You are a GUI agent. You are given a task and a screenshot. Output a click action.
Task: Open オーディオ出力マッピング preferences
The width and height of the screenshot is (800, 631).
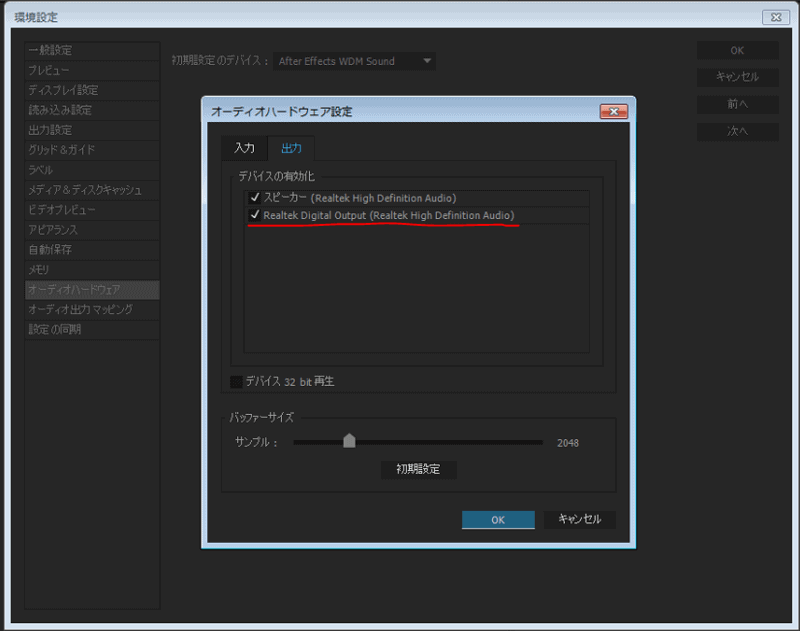80,309
